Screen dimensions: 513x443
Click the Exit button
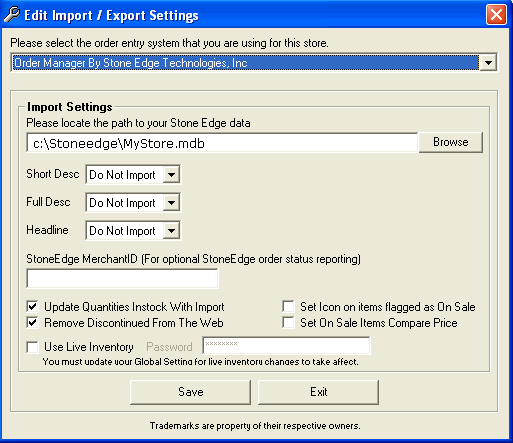(x=318, y=392)
